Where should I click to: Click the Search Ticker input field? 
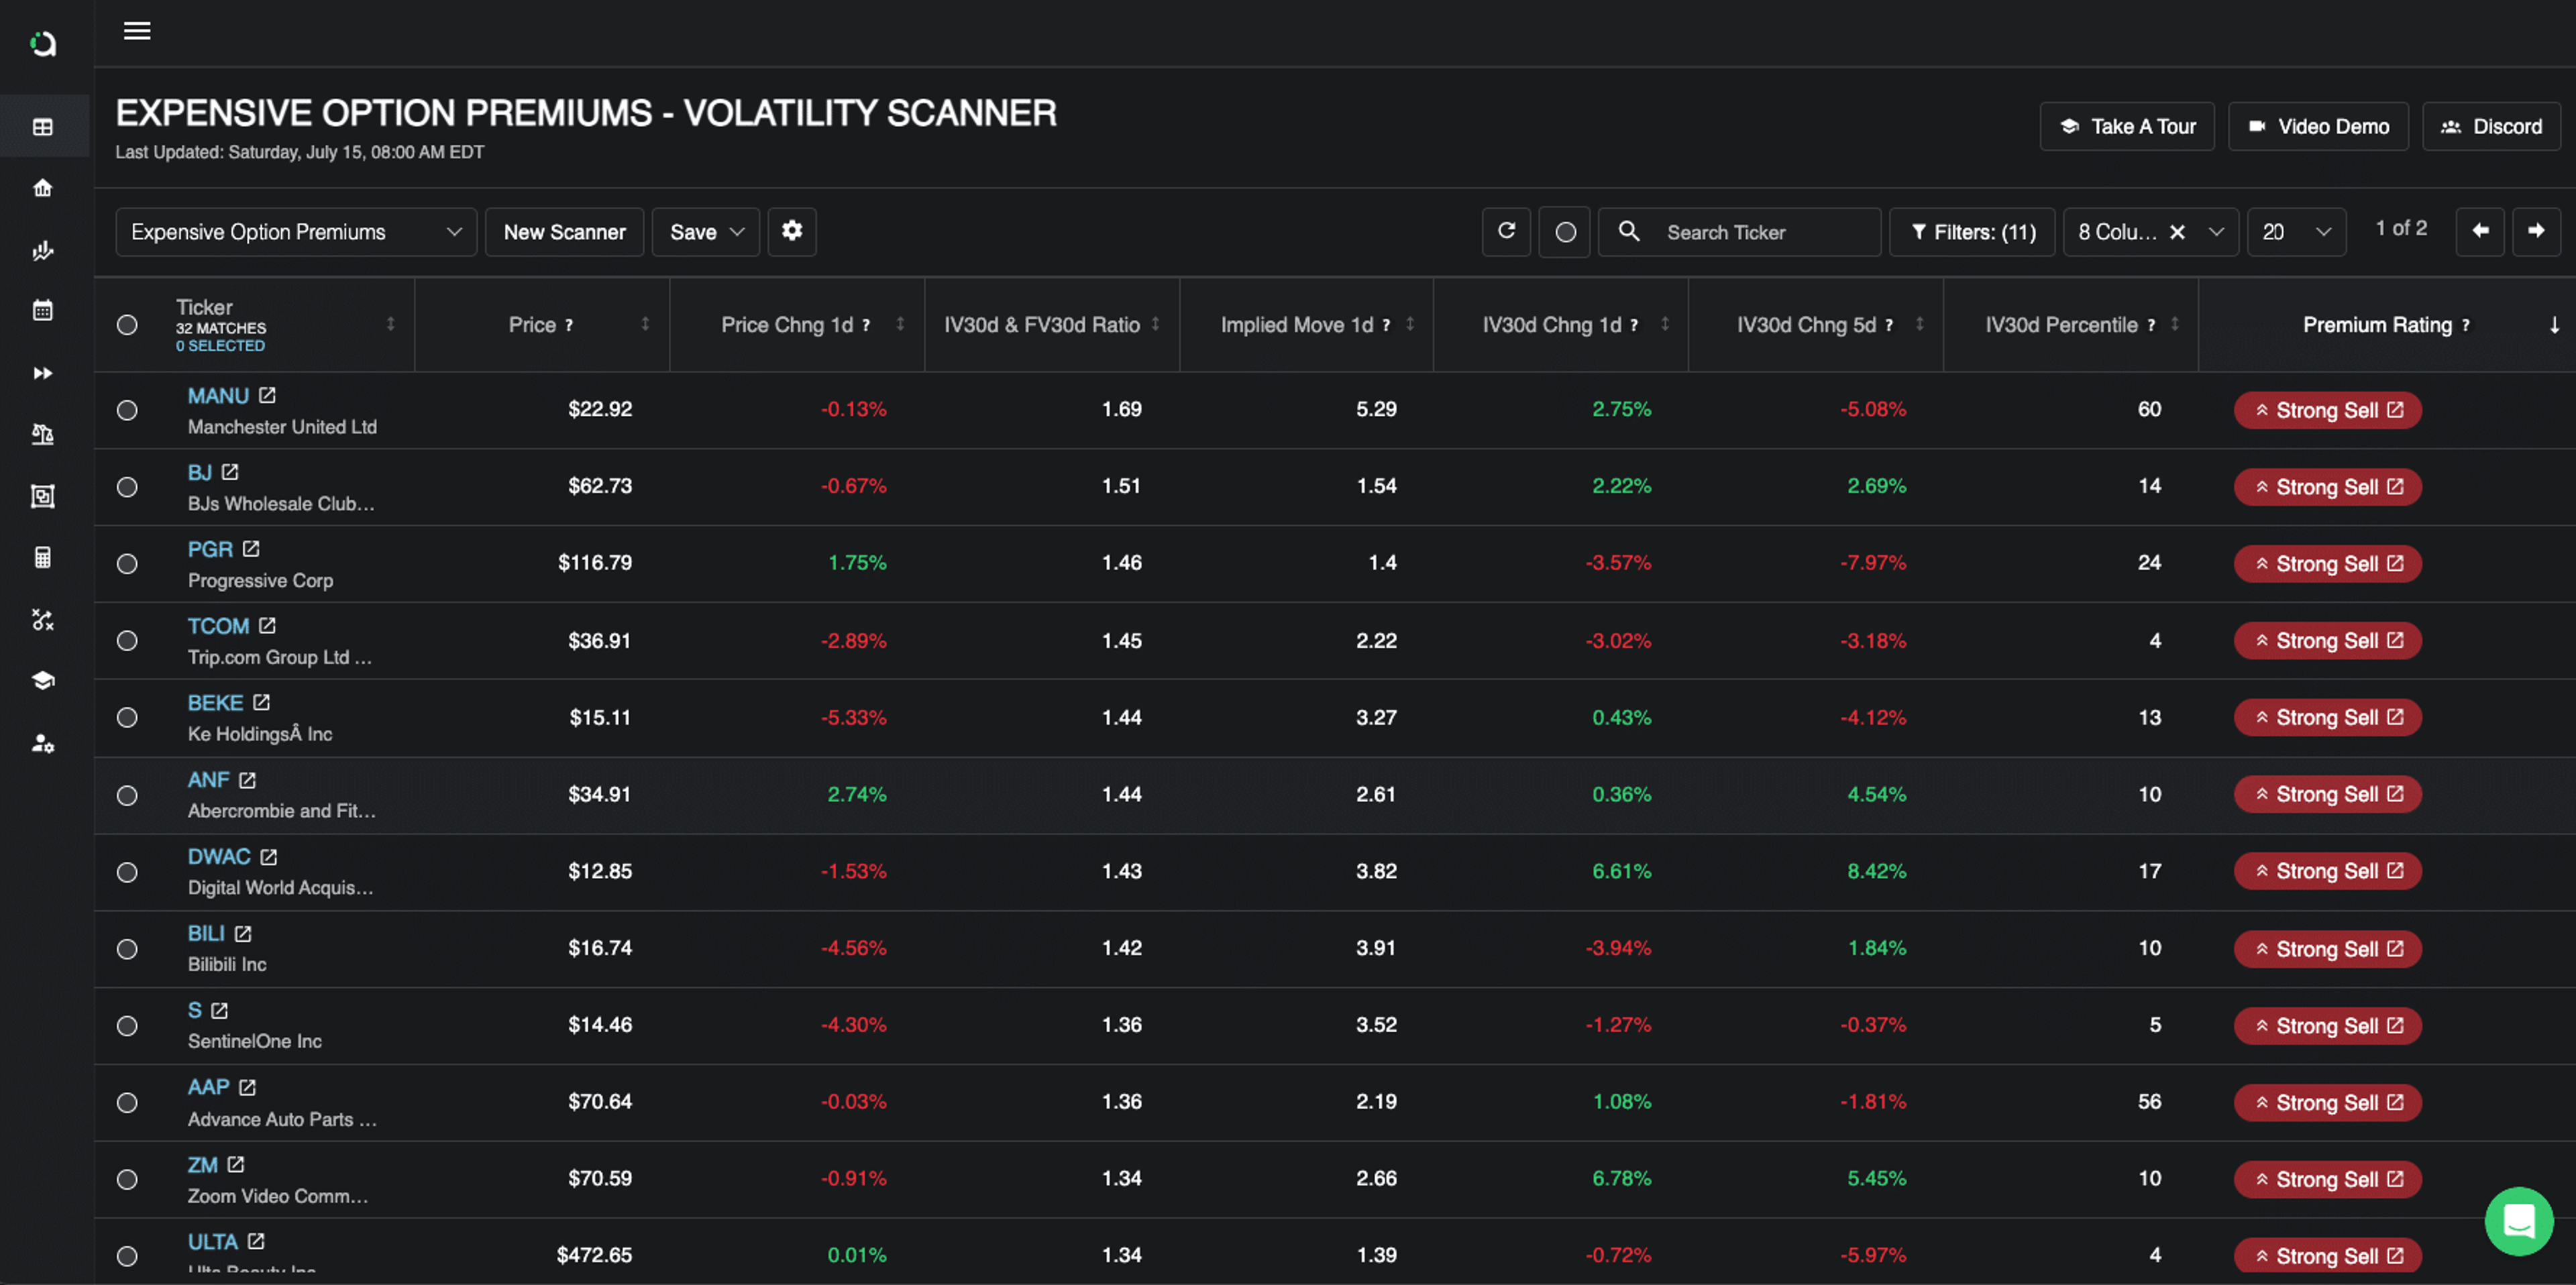pyautogui.click(x=1740, y=232)
